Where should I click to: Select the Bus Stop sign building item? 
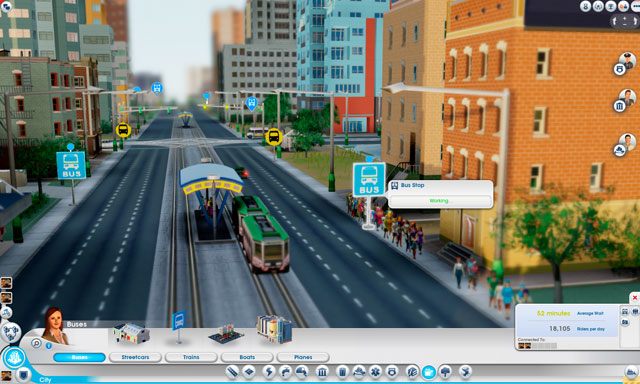point(178,326)
